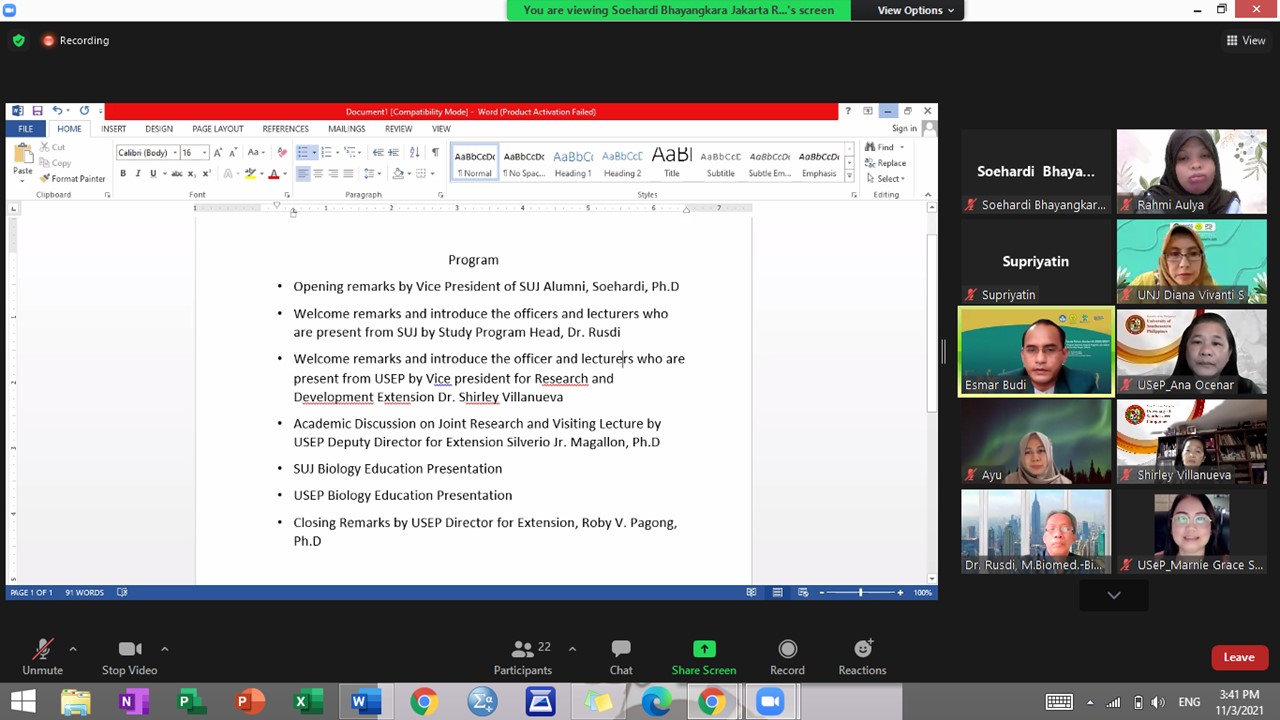Open the PAGE LAYOUT ribbon tab
This screenshot has height=720, width=1280.
click(x=218, y=129)
